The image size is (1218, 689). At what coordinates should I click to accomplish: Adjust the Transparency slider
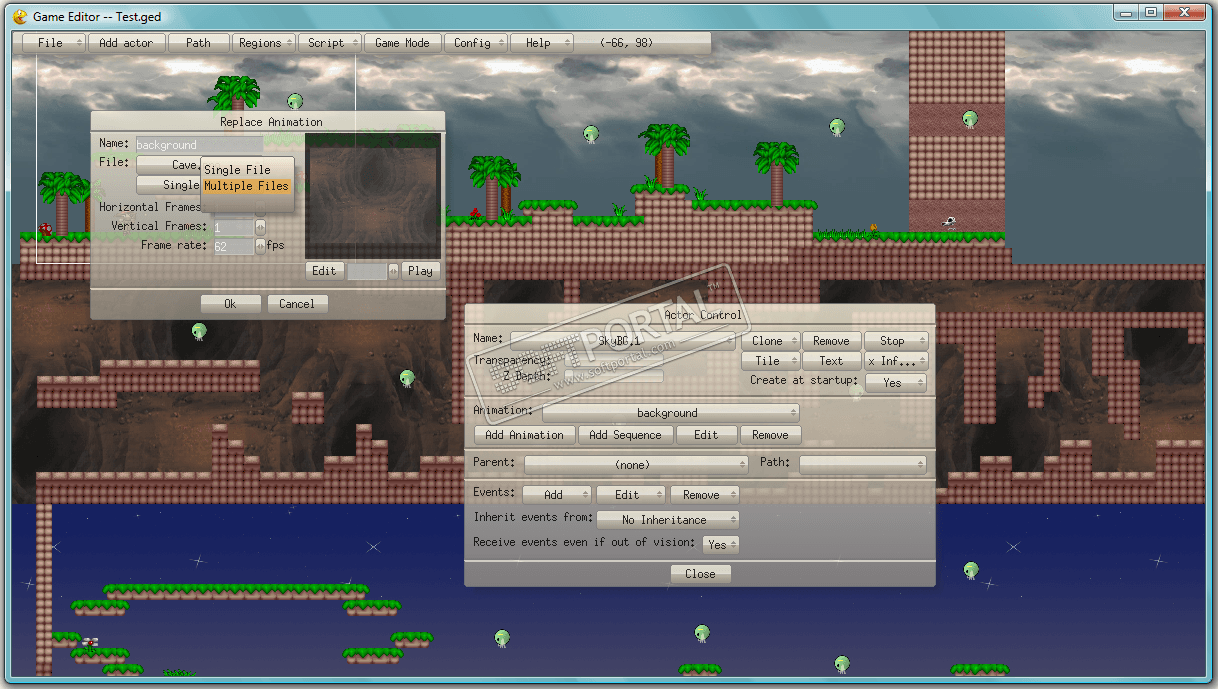(x=613, y=360)
